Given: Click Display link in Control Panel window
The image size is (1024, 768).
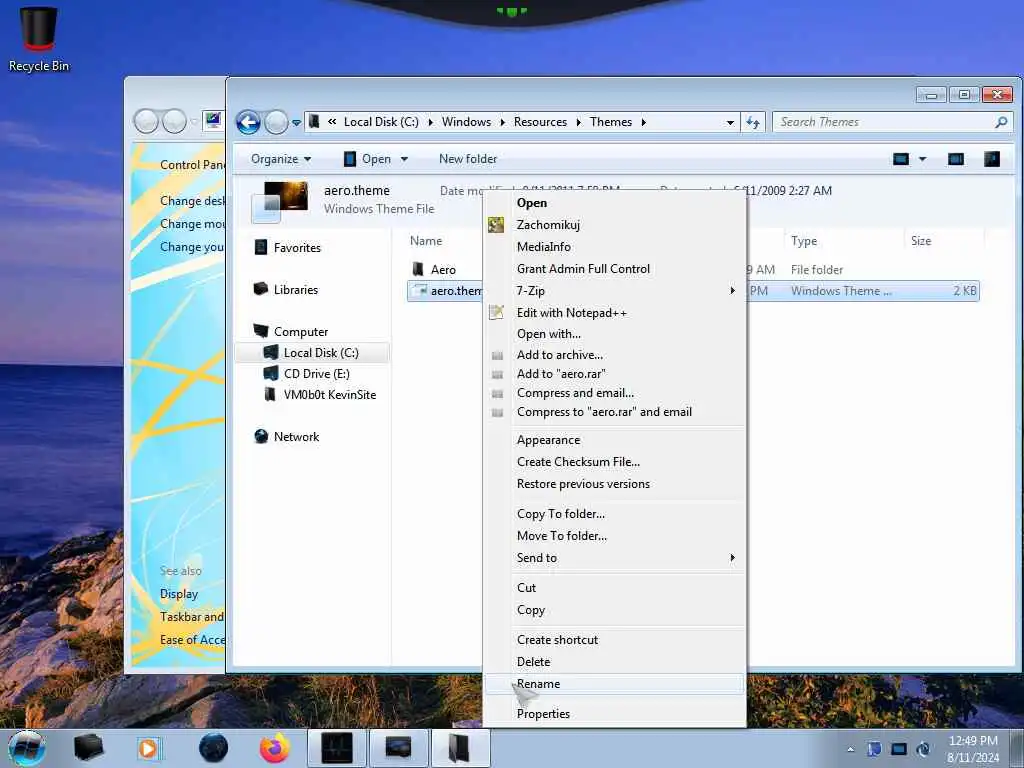Looking at the screenshot, I should point(179,594).
